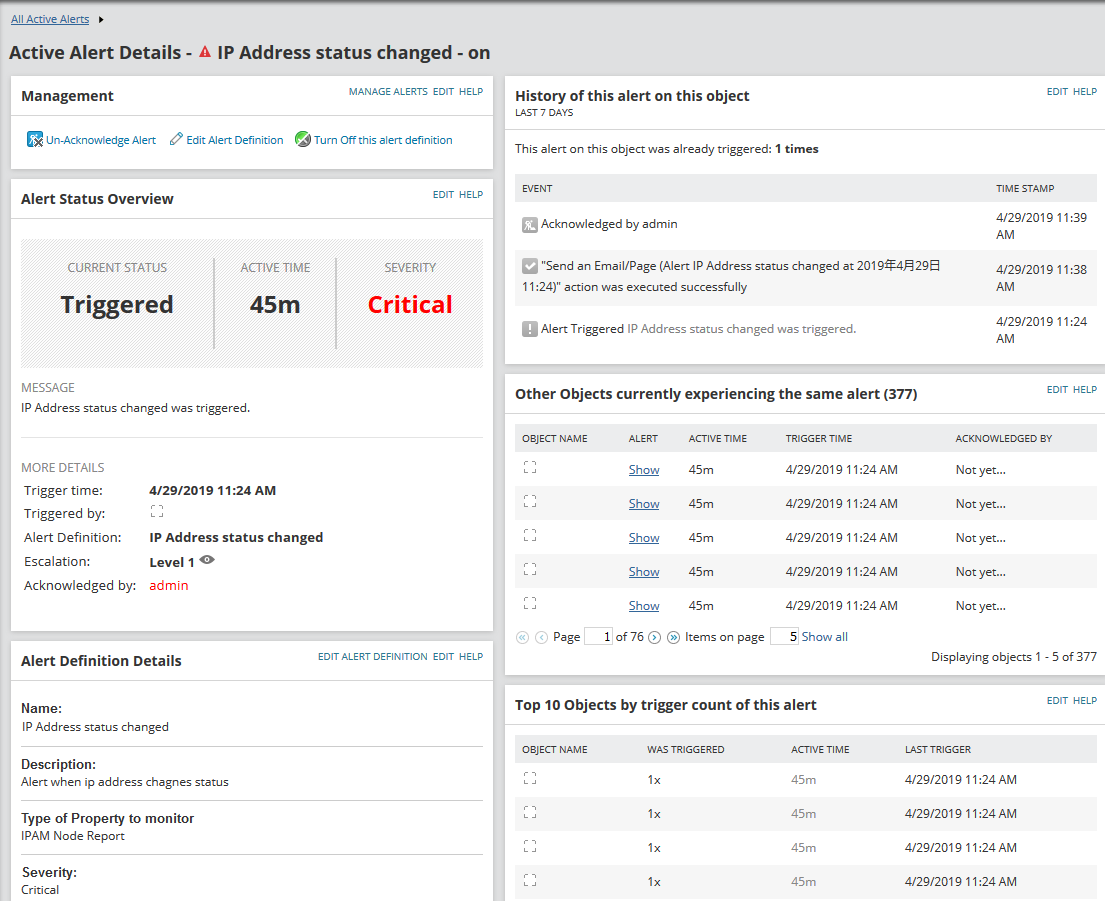The image size is (1105, 901).
Task: Click EDIT in Top 10 Objects header
Action: point(1057,700)
